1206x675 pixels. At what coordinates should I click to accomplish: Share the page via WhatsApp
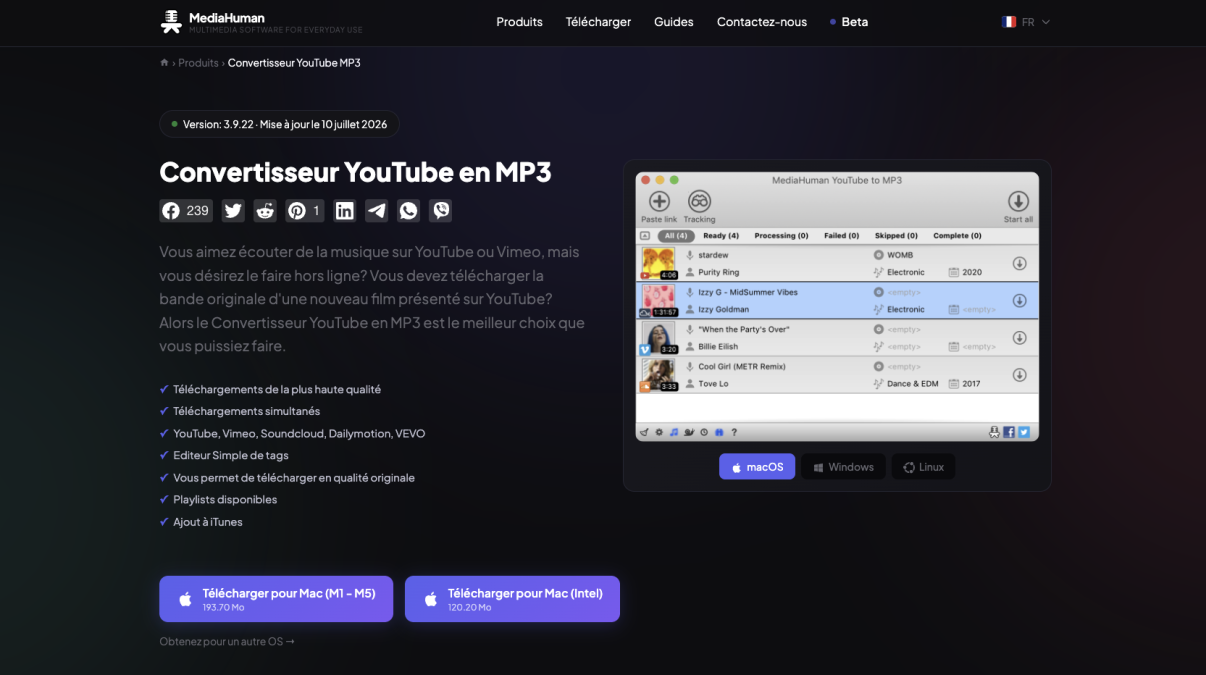[408, 210]
